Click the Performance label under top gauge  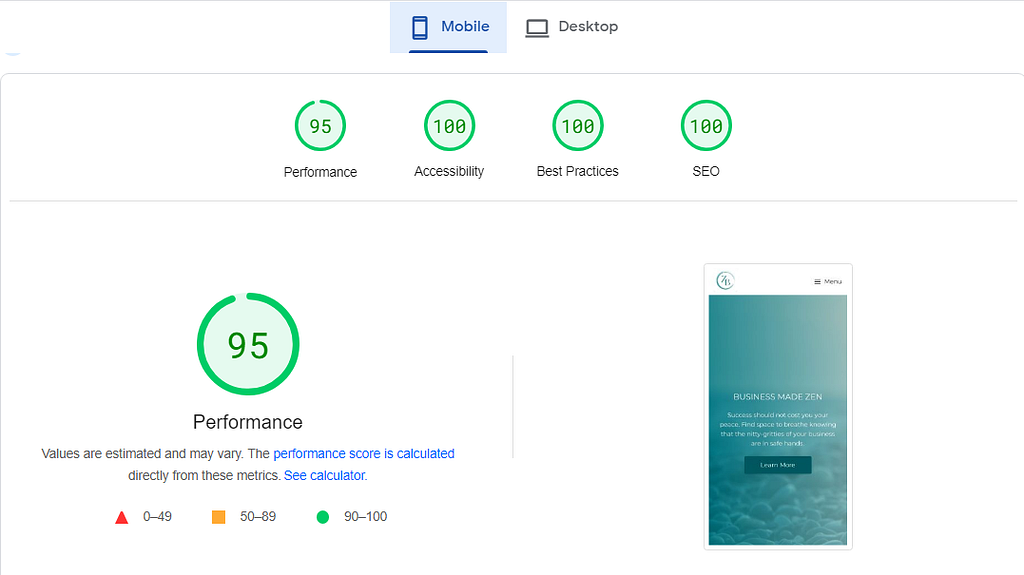coord(320,172)
